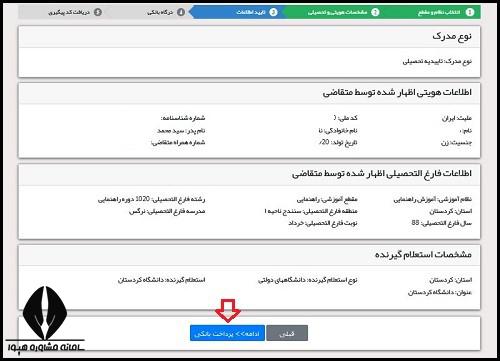Click 'مدرسه فارغ التحصیلی: نرگس' text
The width and height of the screenshot is (500, 361).
click(167, 211)
